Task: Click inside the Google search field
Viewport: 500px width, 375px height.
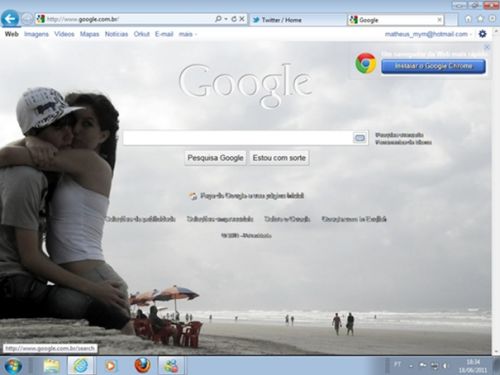Action: 238,138
